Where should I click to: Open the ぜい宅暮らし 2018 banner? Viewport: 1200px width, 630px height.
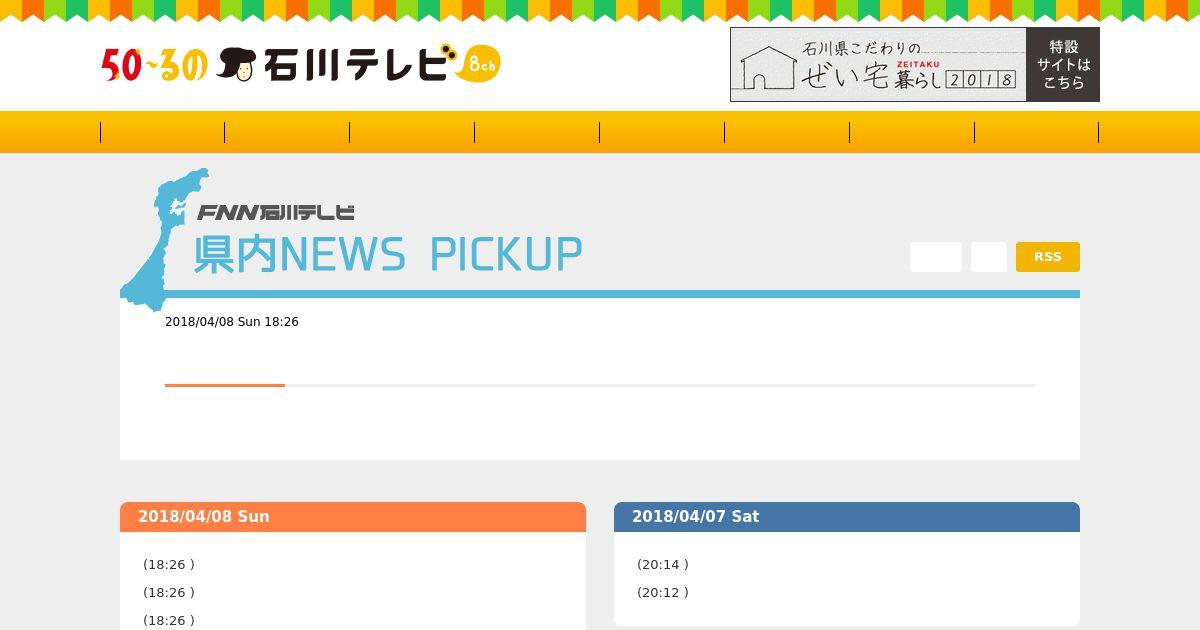click(878, 64)
